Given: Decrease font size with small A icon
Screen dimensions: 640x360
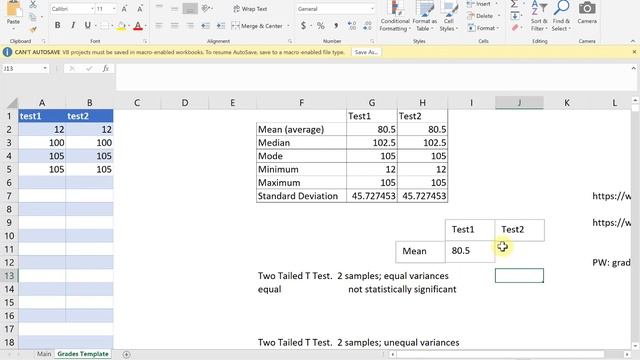Looking at the screenshot, I should pyautogui.click(x=140, y=9).
